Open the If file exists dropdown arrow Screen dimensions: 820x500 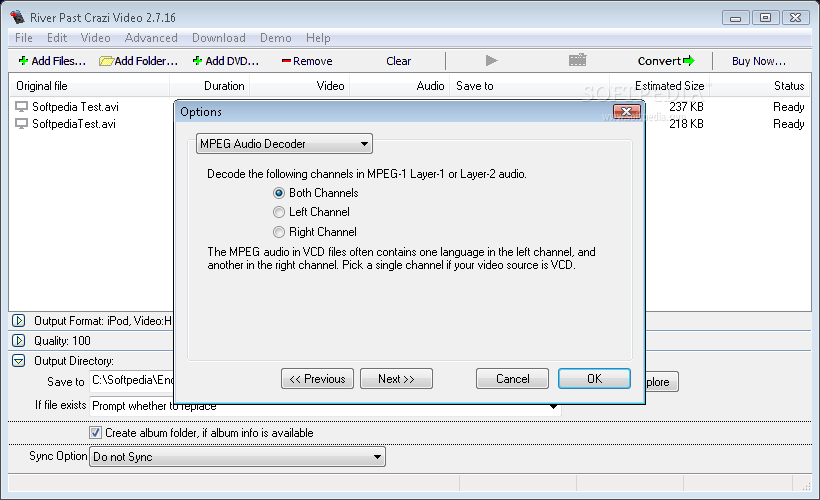pyautogui.click(x=553, y=406)
